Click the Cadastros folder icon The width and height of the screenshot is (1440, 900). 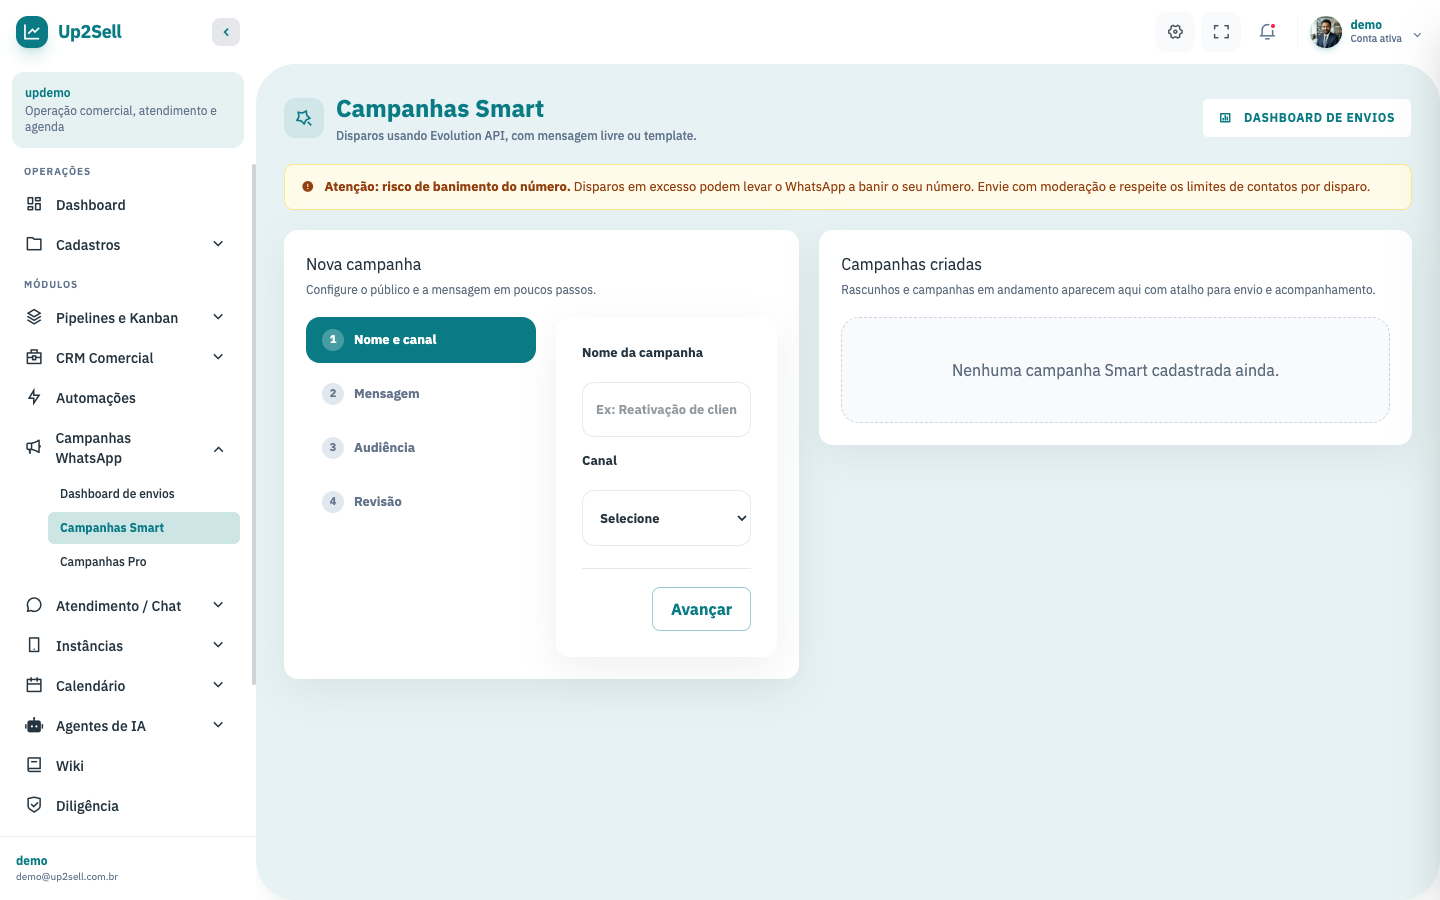(34, 244)
